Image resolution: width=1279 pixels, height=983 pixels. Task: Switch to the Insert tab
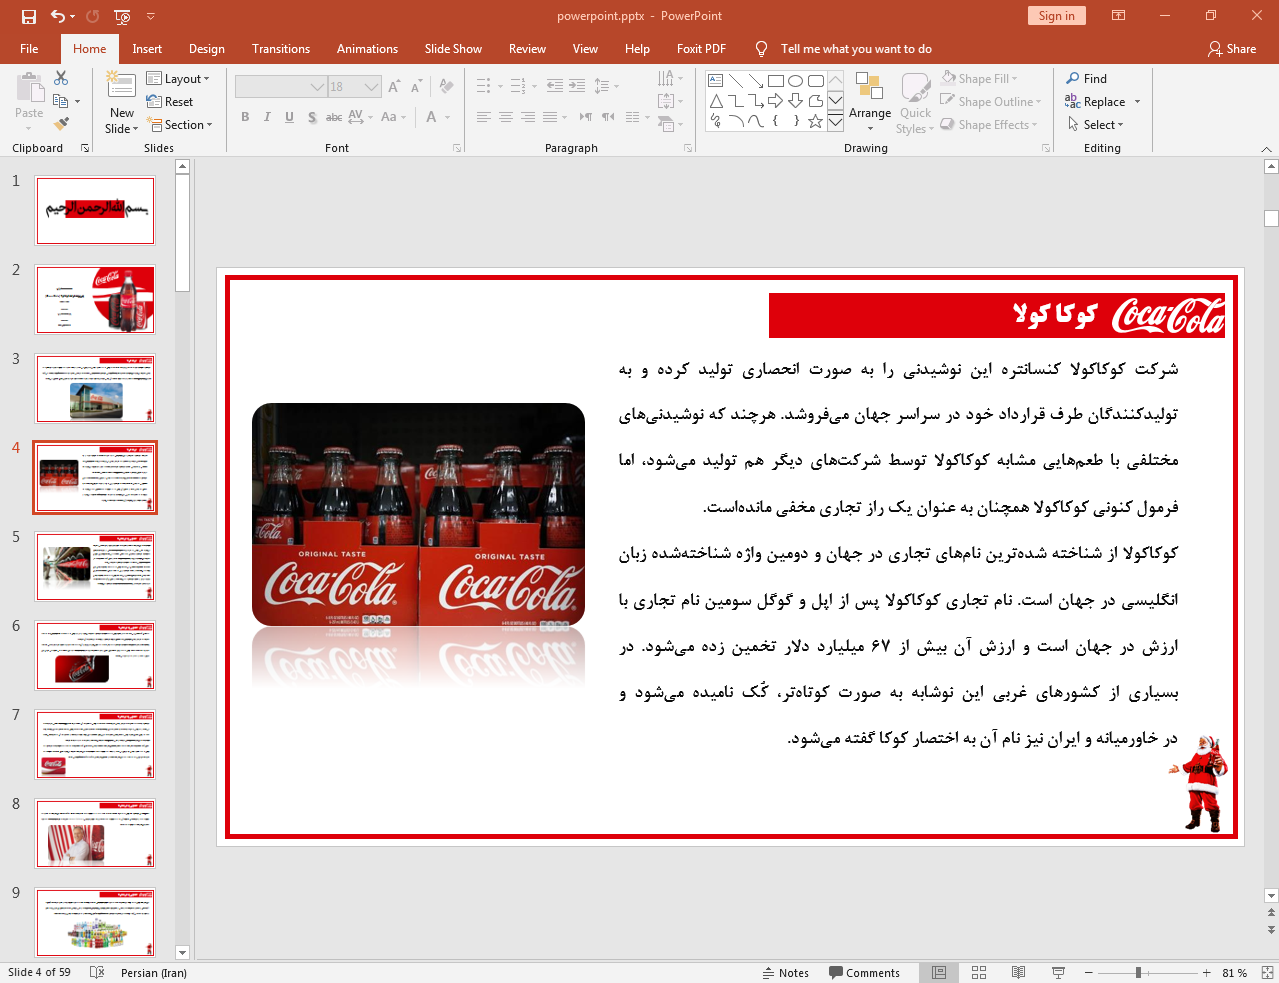(147, 49)
